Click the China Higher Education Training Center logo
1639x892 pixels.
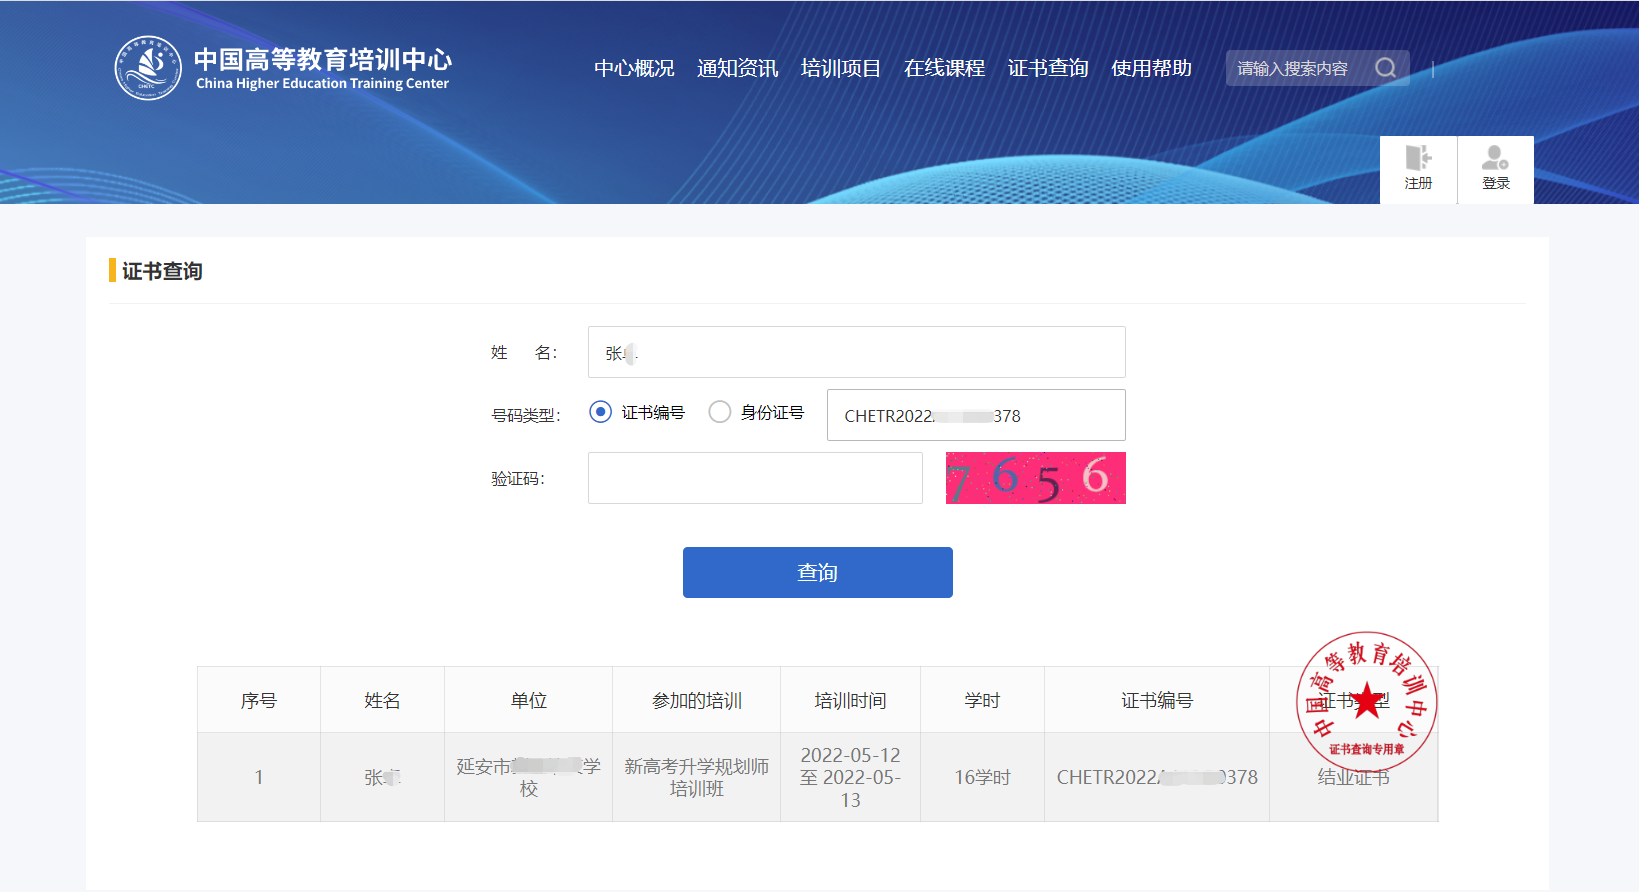[x=148, y=68]
